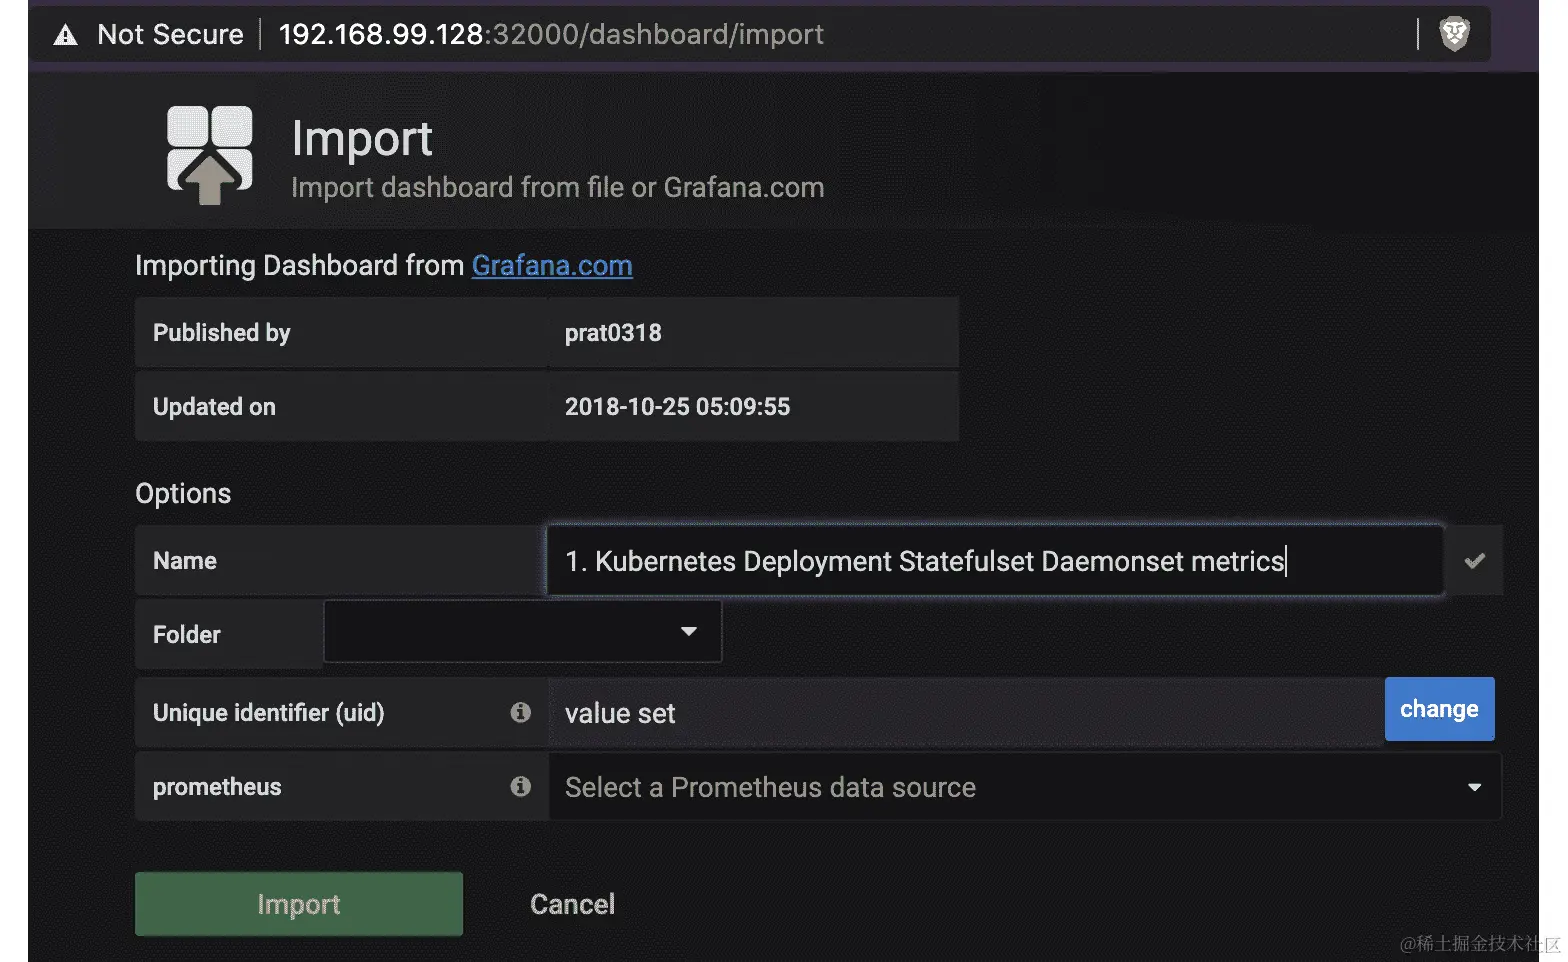1568x962 pixels.
Task: Click the Not Secure warning triangle icon
Action: [x=65, y=35]
